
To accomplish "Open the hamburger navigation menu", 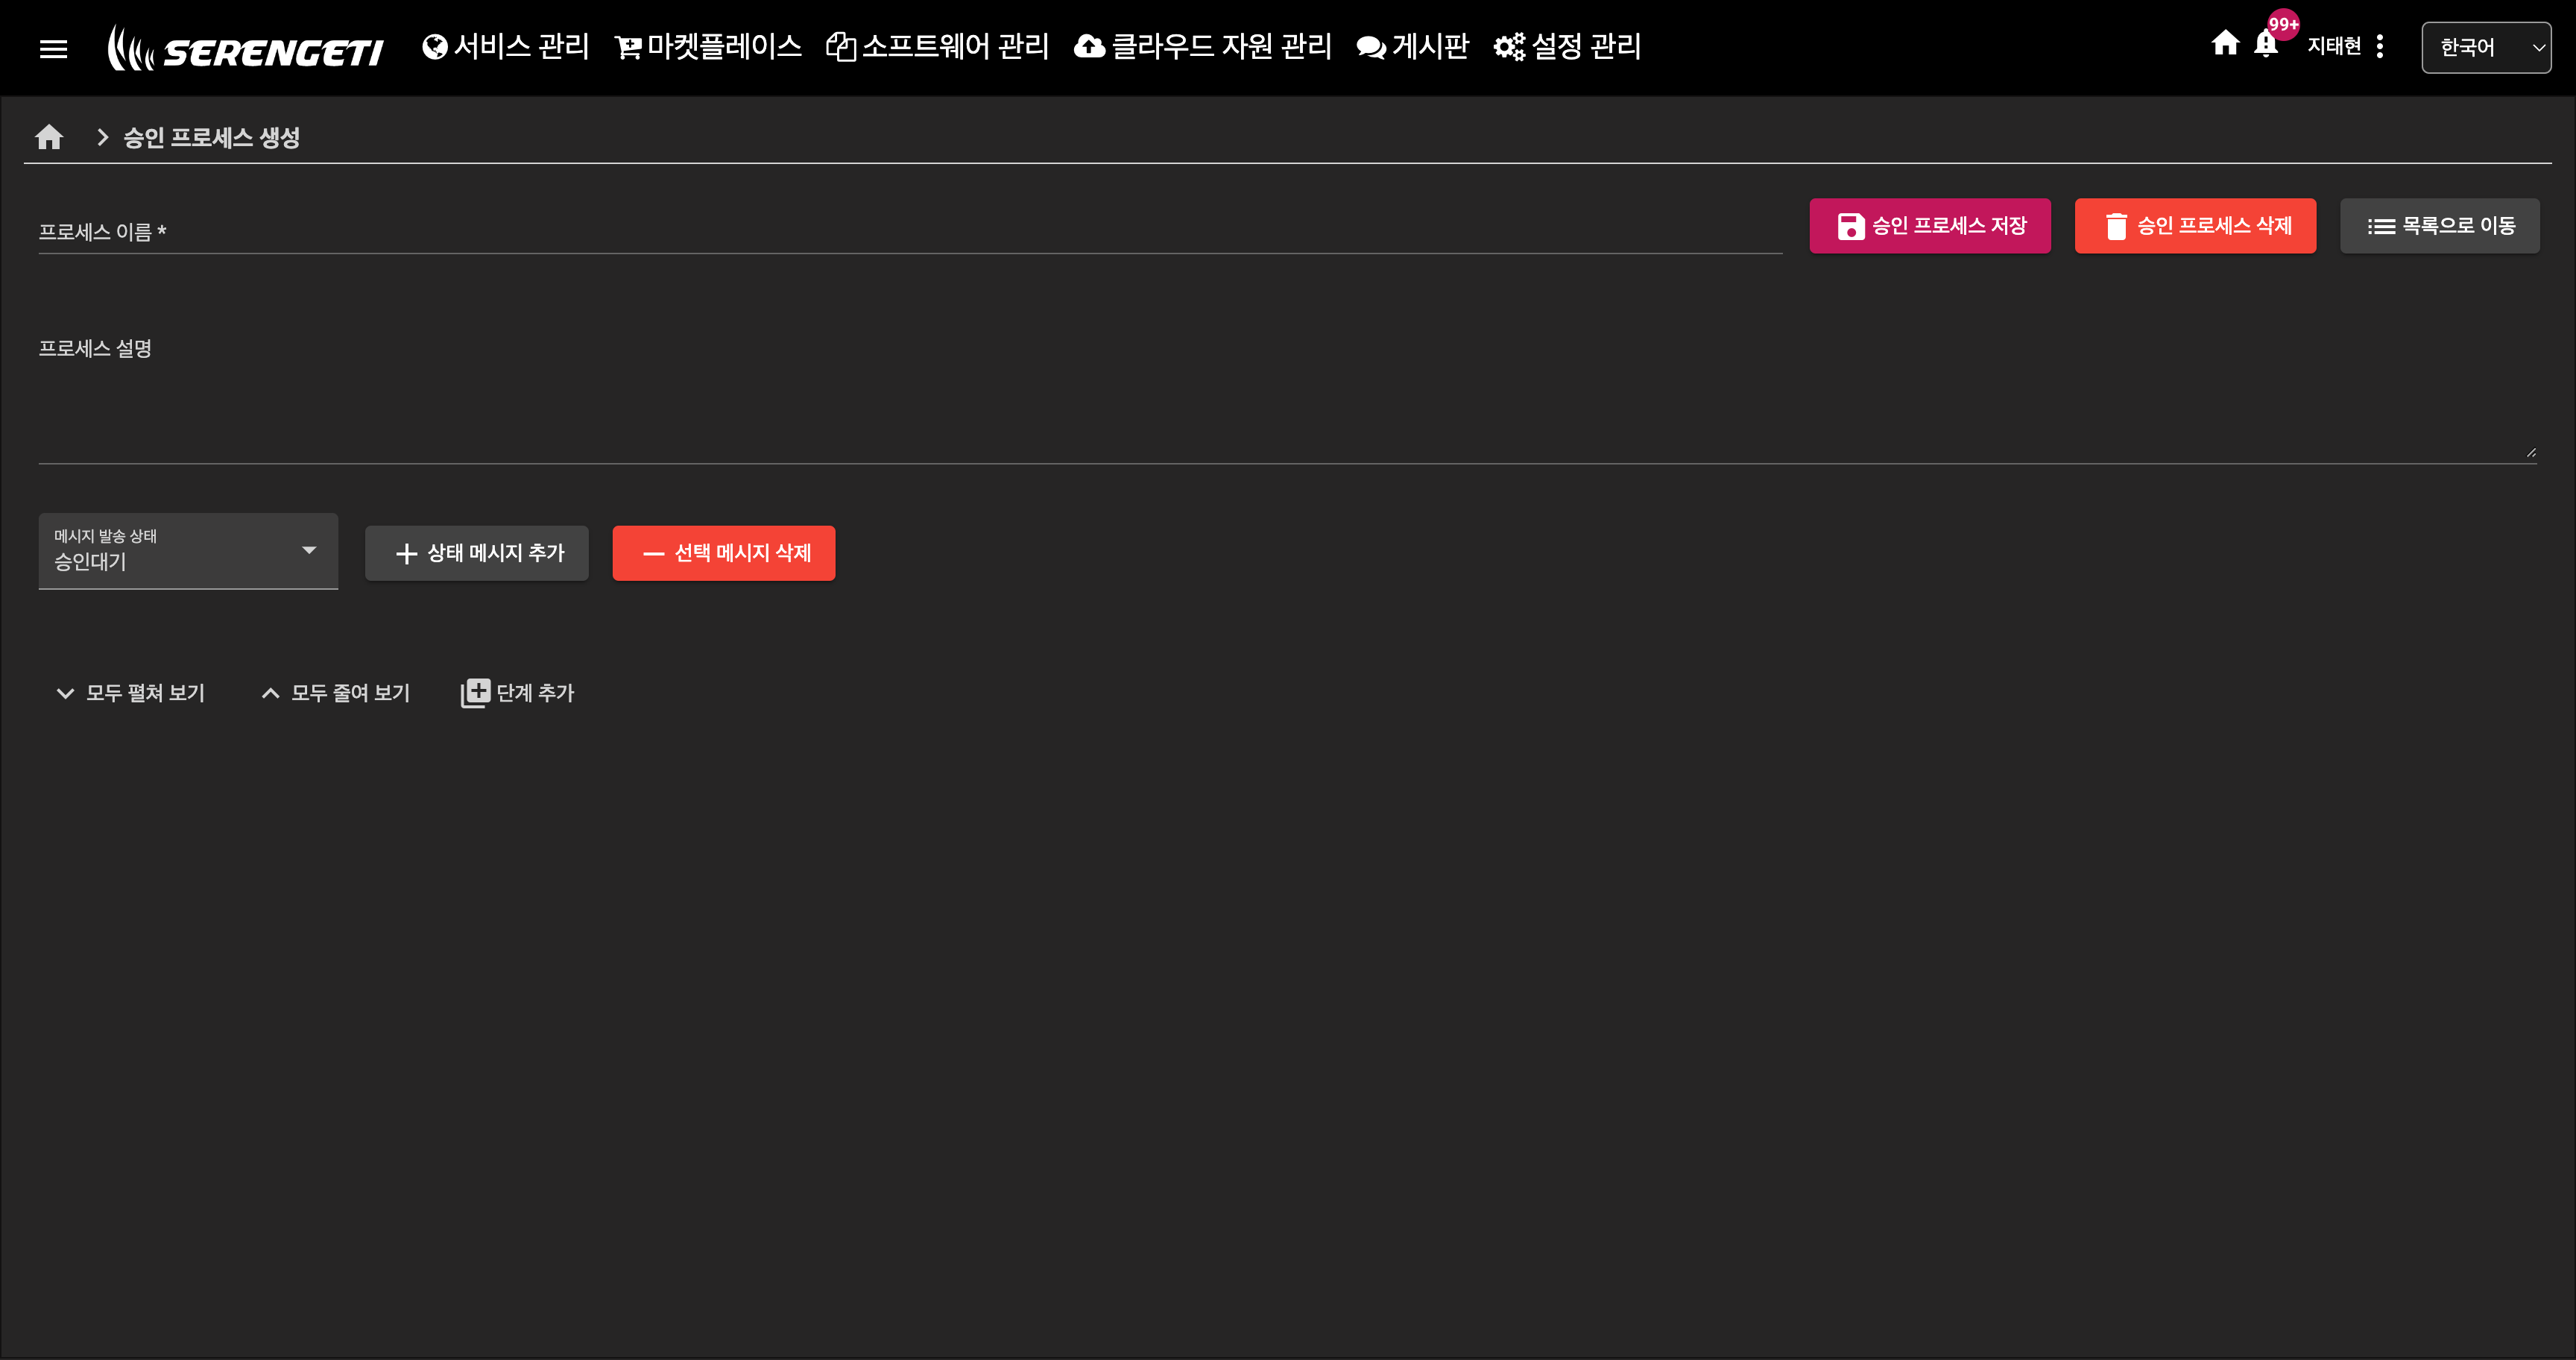I will coord(53,48).
